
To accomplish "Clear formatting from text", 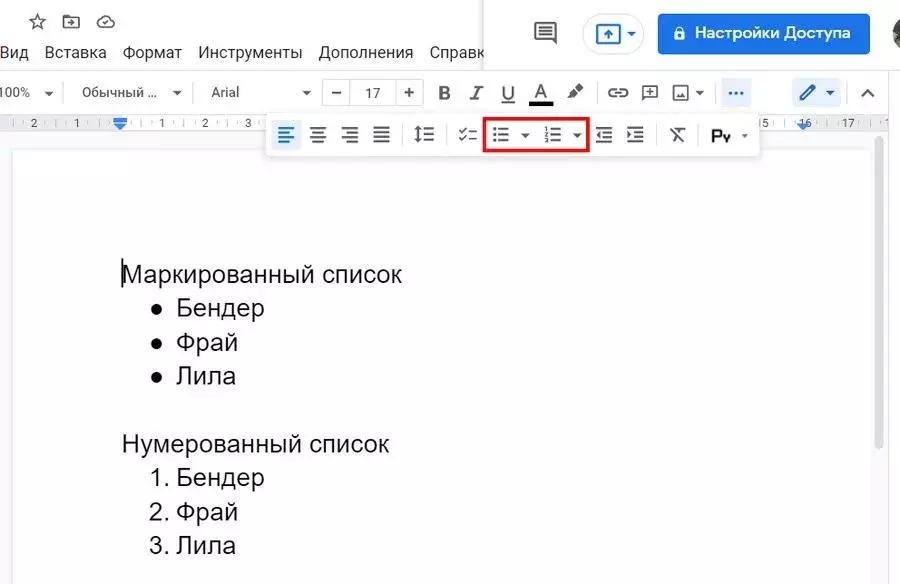I will pos(677,134).
